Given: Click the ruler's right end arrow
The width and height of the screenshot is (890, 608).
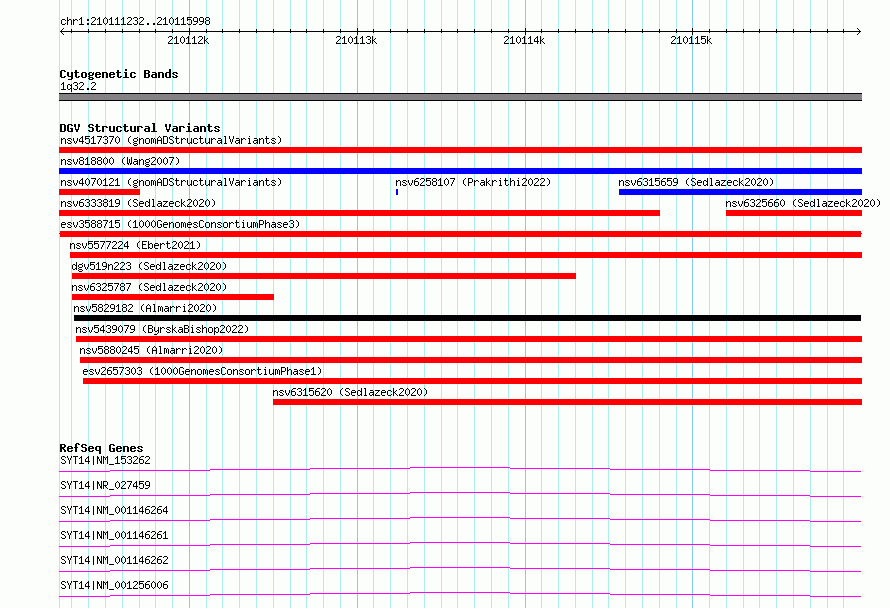Looking at the screenshot, I should [859, 31].
